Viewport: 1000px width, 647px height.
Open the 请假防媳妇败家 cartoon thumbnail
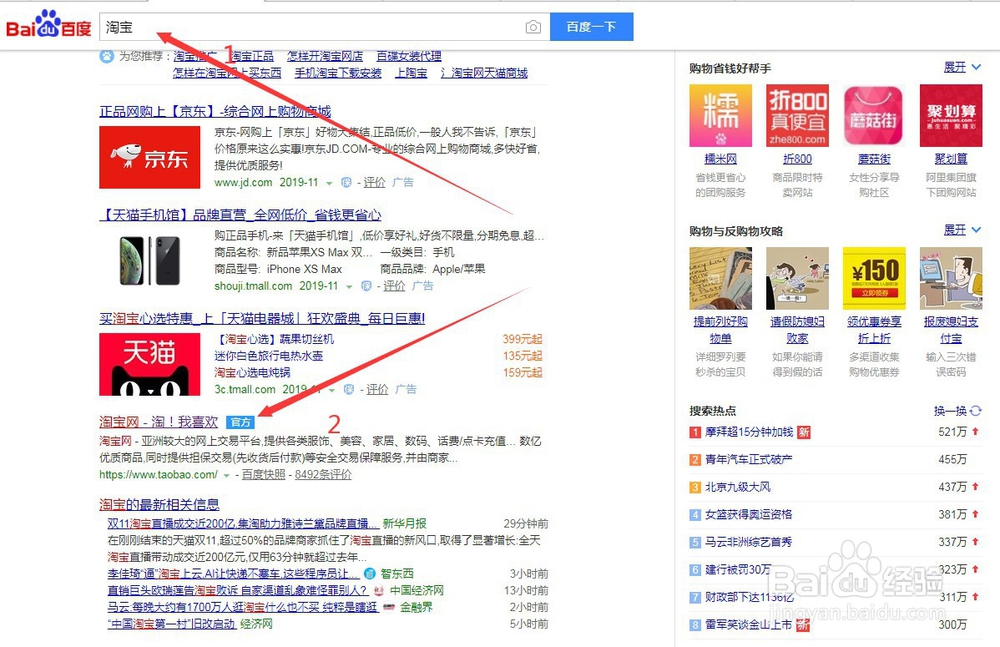797,278
